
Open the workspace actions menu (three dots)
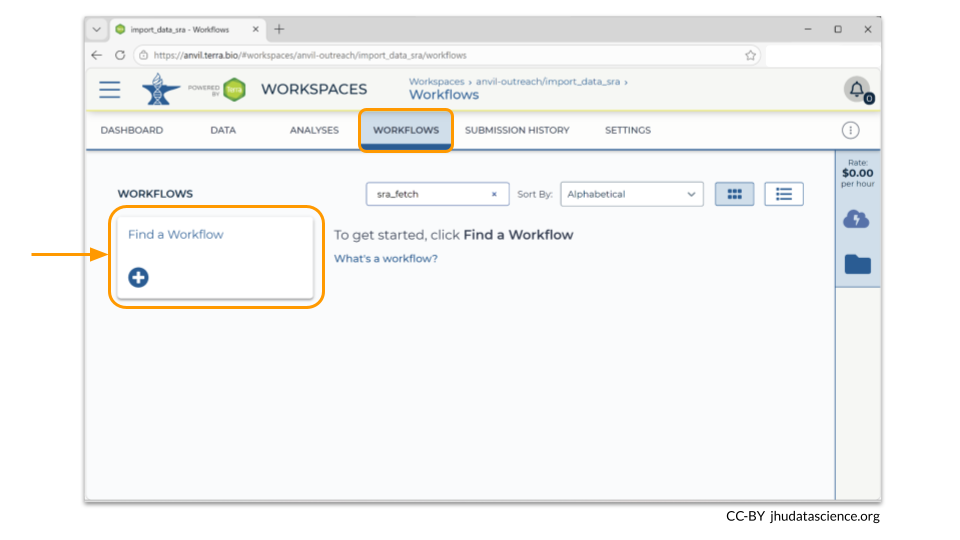coord(850,130)
